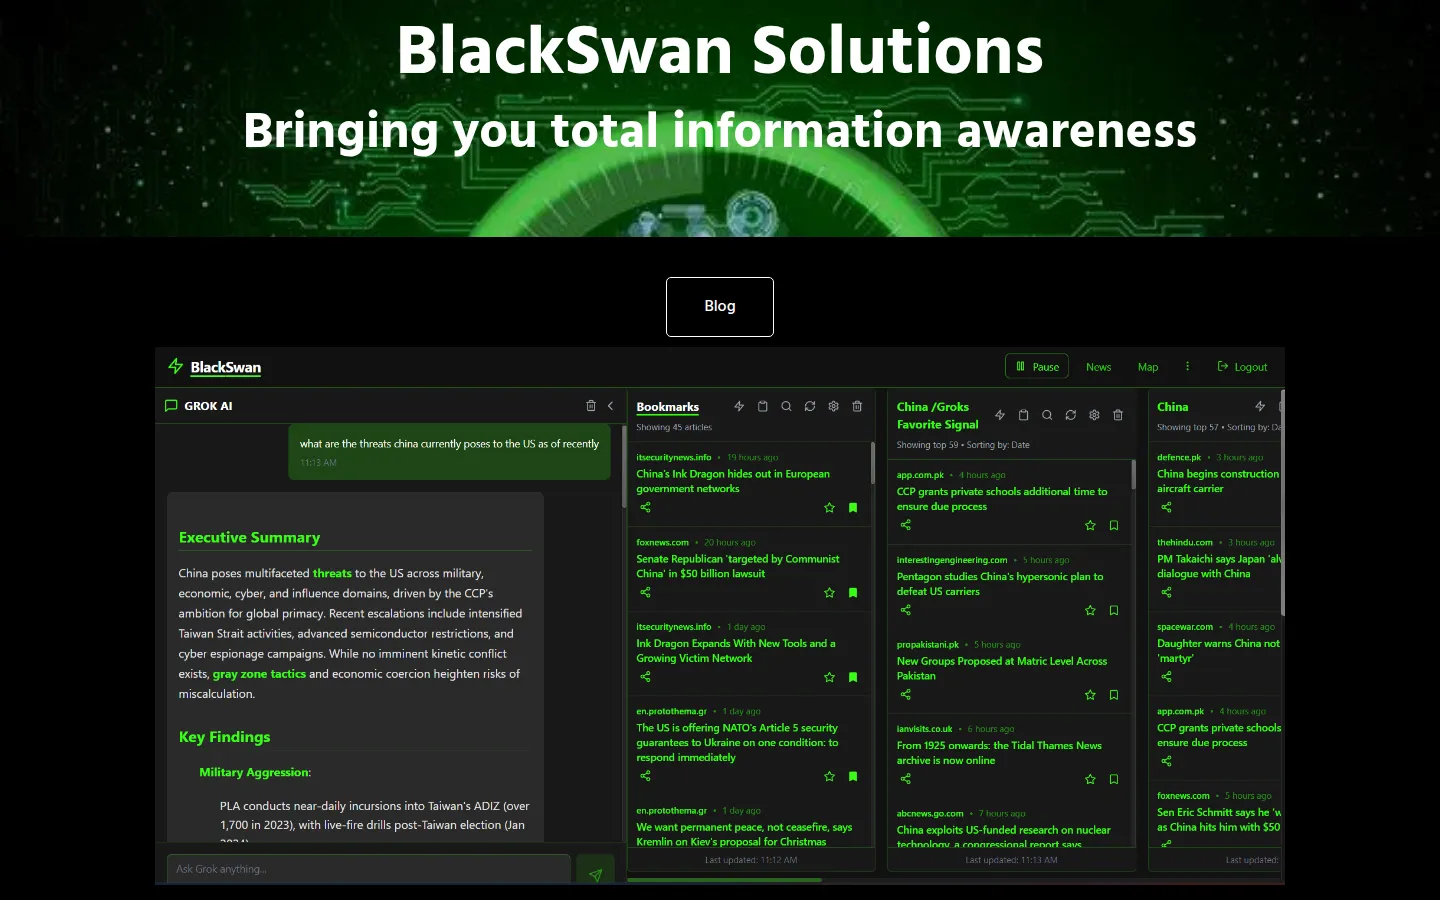Delete the Bookmarks column
The height and width of the screenshot is (900, 1440).
pos(857,406)
